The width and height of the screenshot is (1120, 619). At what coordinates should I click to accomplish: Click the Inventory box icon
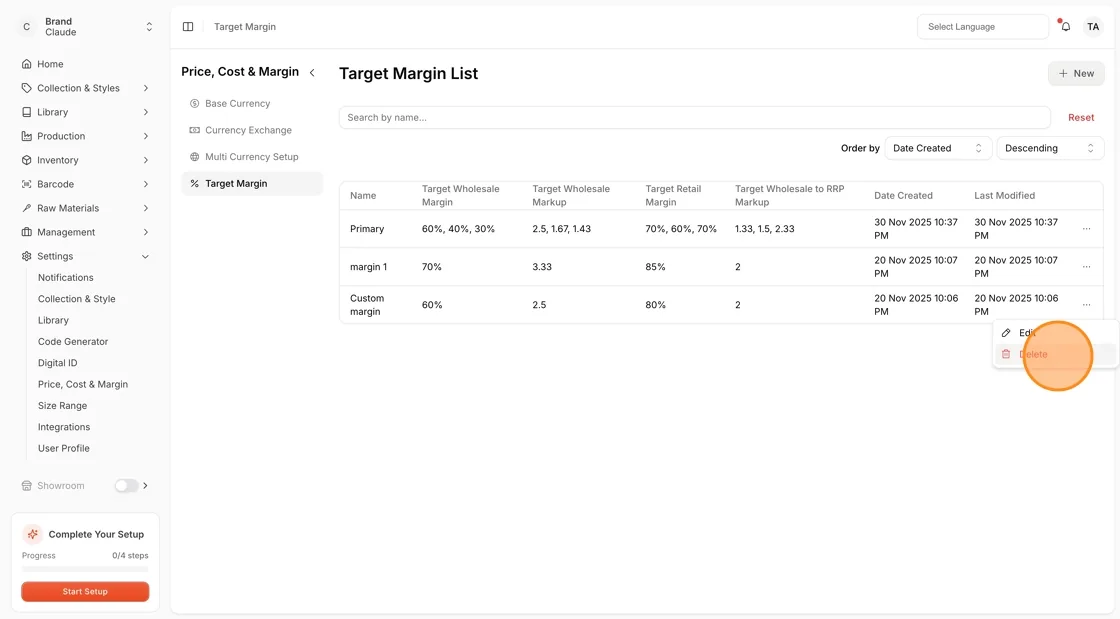(26, 160)
